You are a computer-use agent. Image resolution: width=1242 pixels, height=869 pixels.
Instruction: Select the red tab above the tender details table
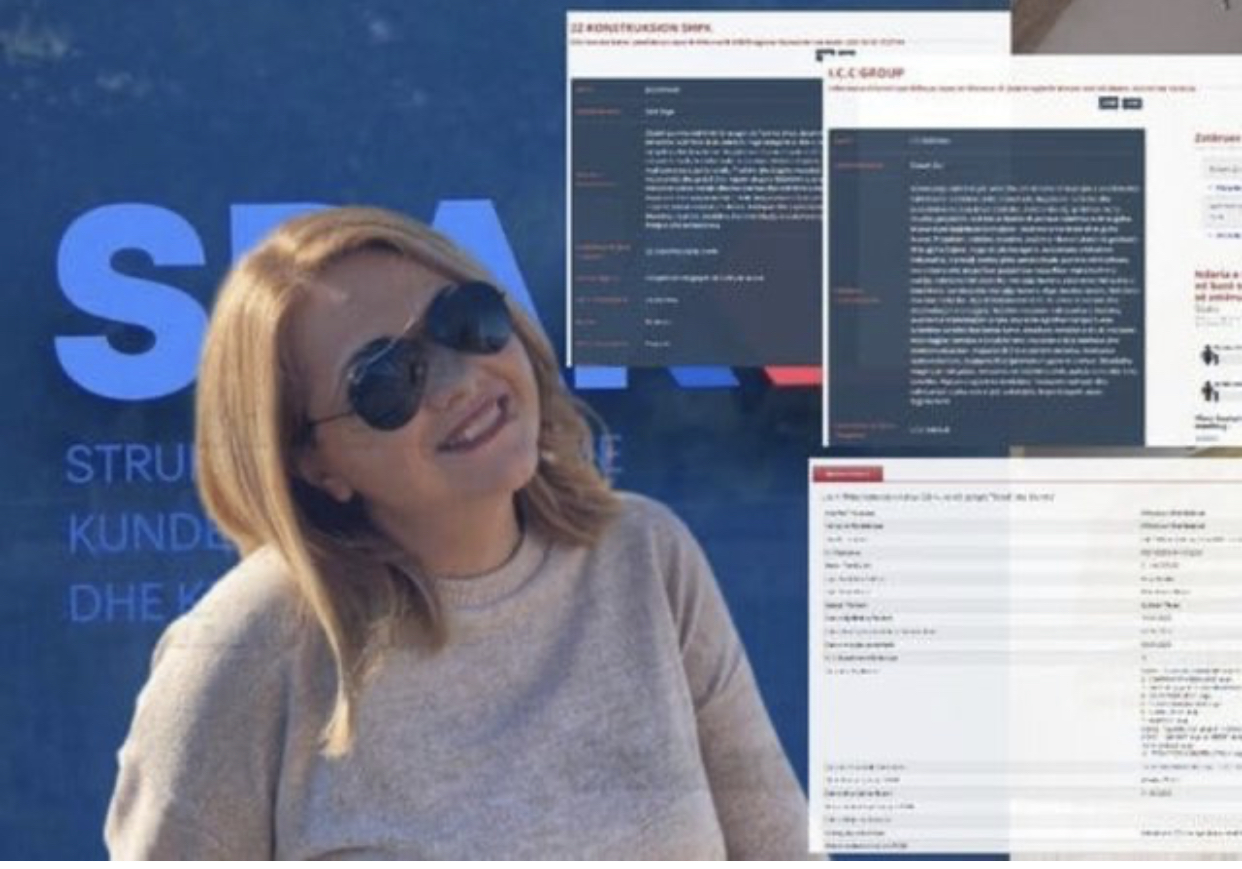847,473
